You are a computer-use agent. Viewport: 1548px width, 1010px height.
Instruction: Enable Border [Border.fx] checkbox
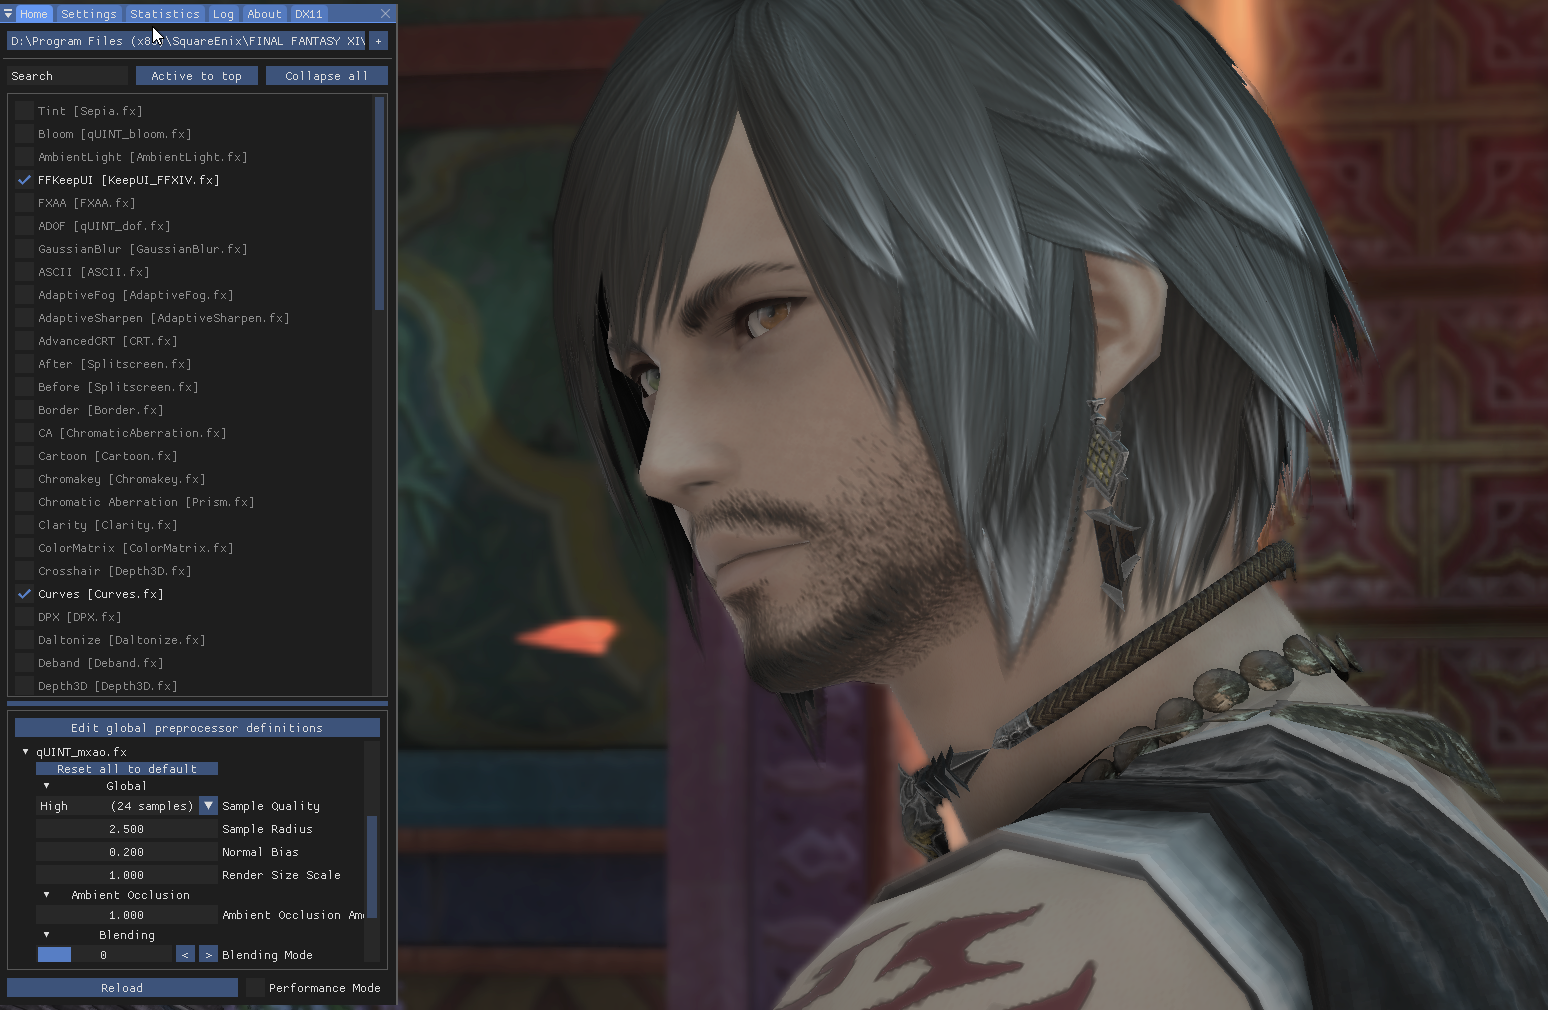[x=24, y=410]
